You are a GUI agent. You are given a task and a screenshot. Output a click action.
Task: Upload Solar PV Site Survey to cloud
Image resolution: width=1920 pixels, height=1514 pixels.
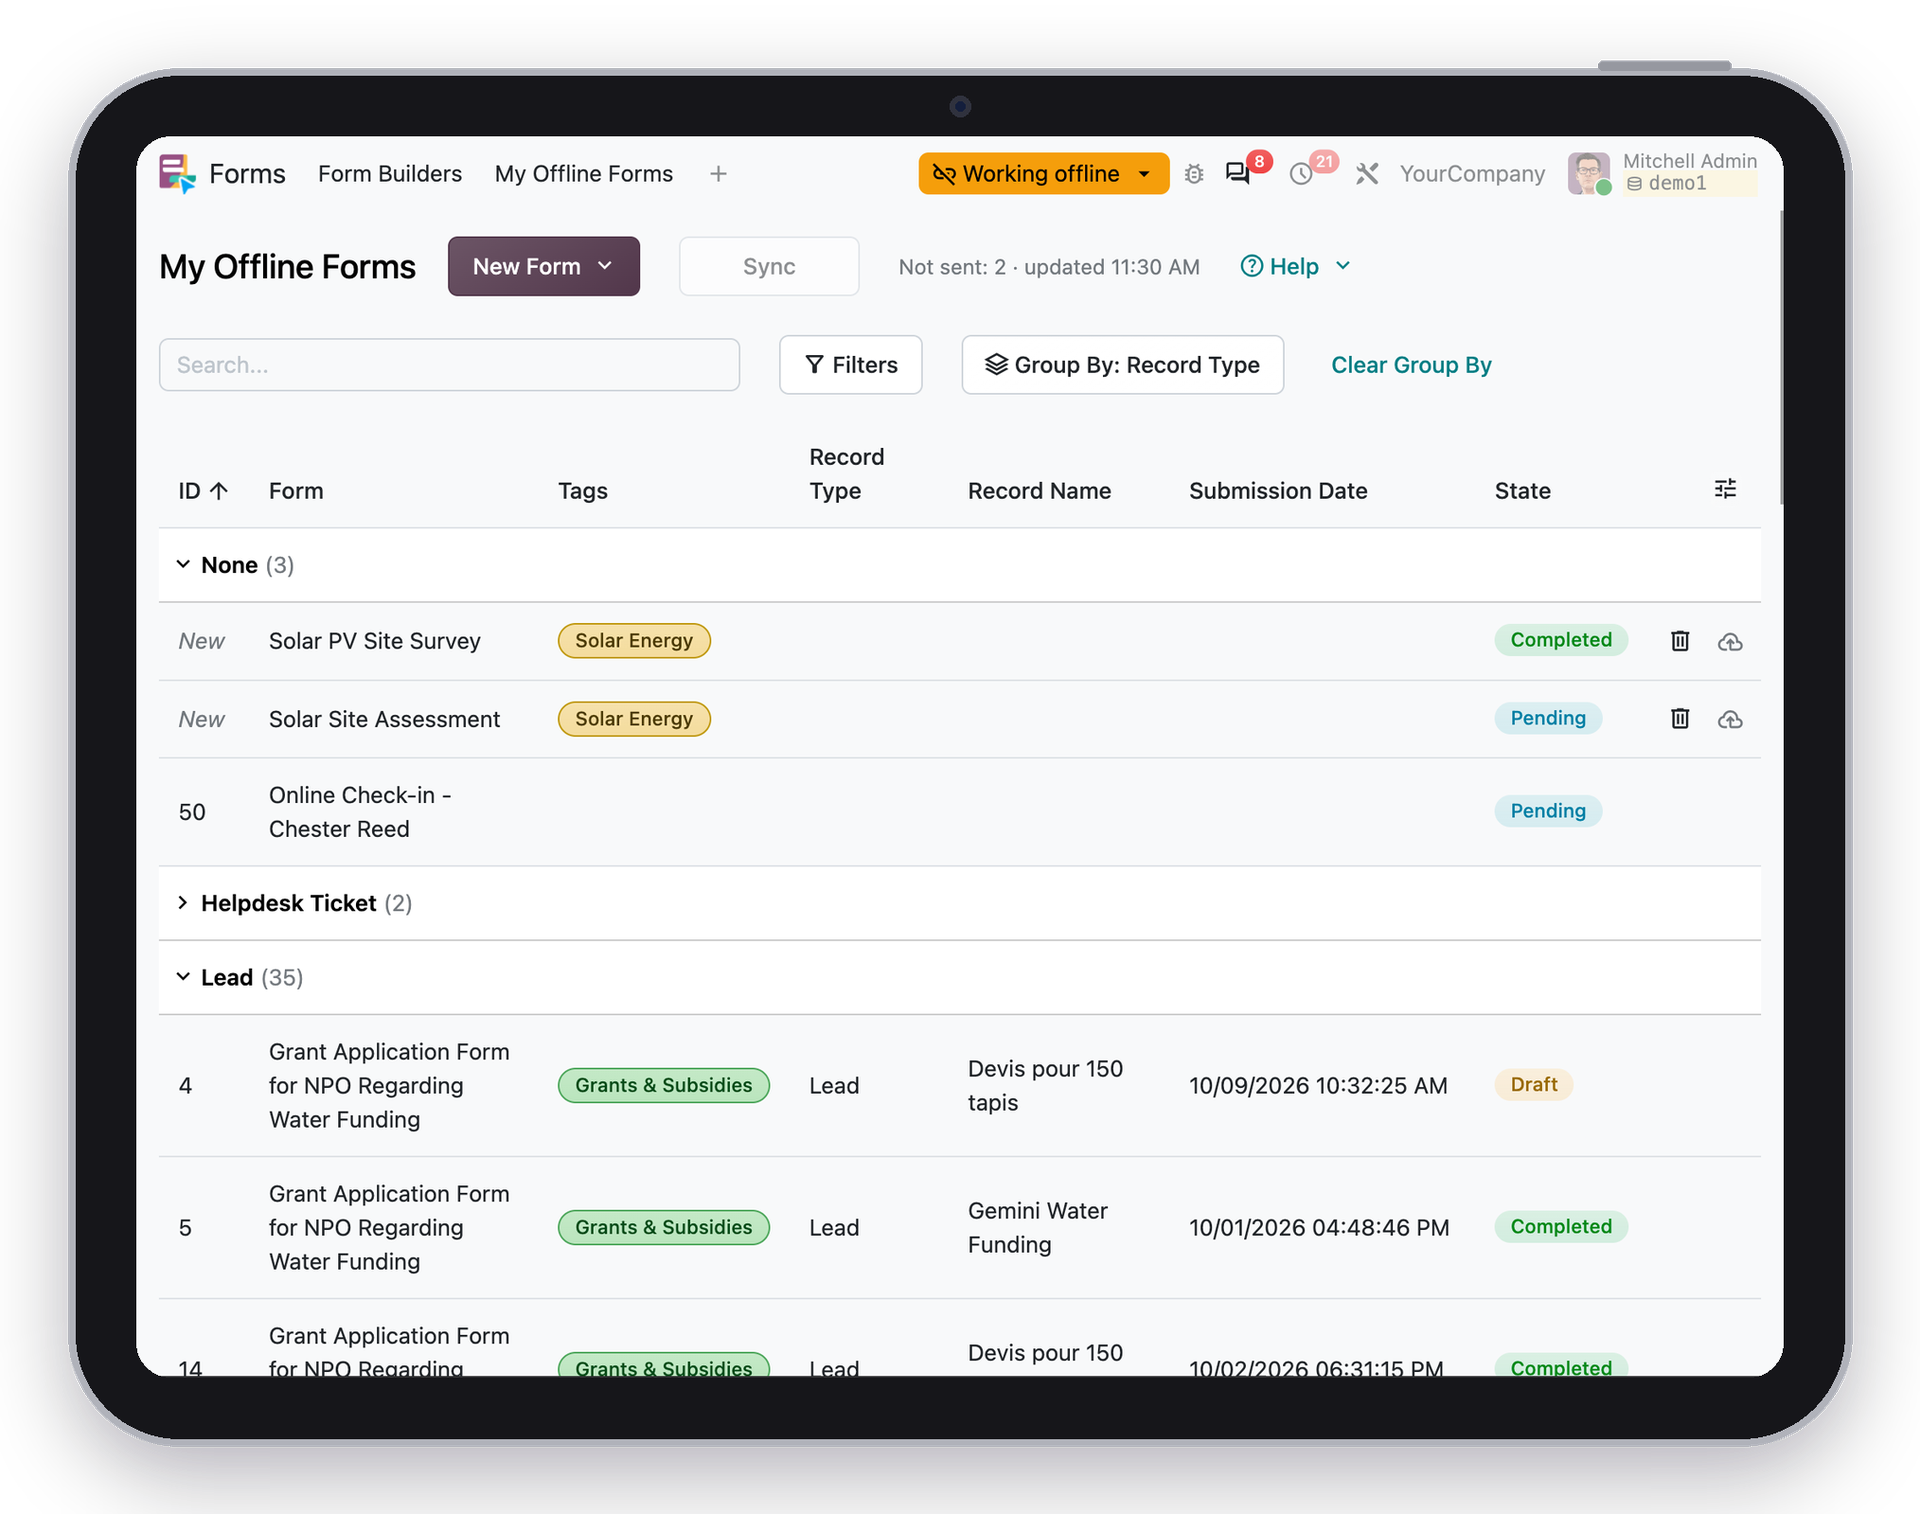click(x=1730, y=642)
